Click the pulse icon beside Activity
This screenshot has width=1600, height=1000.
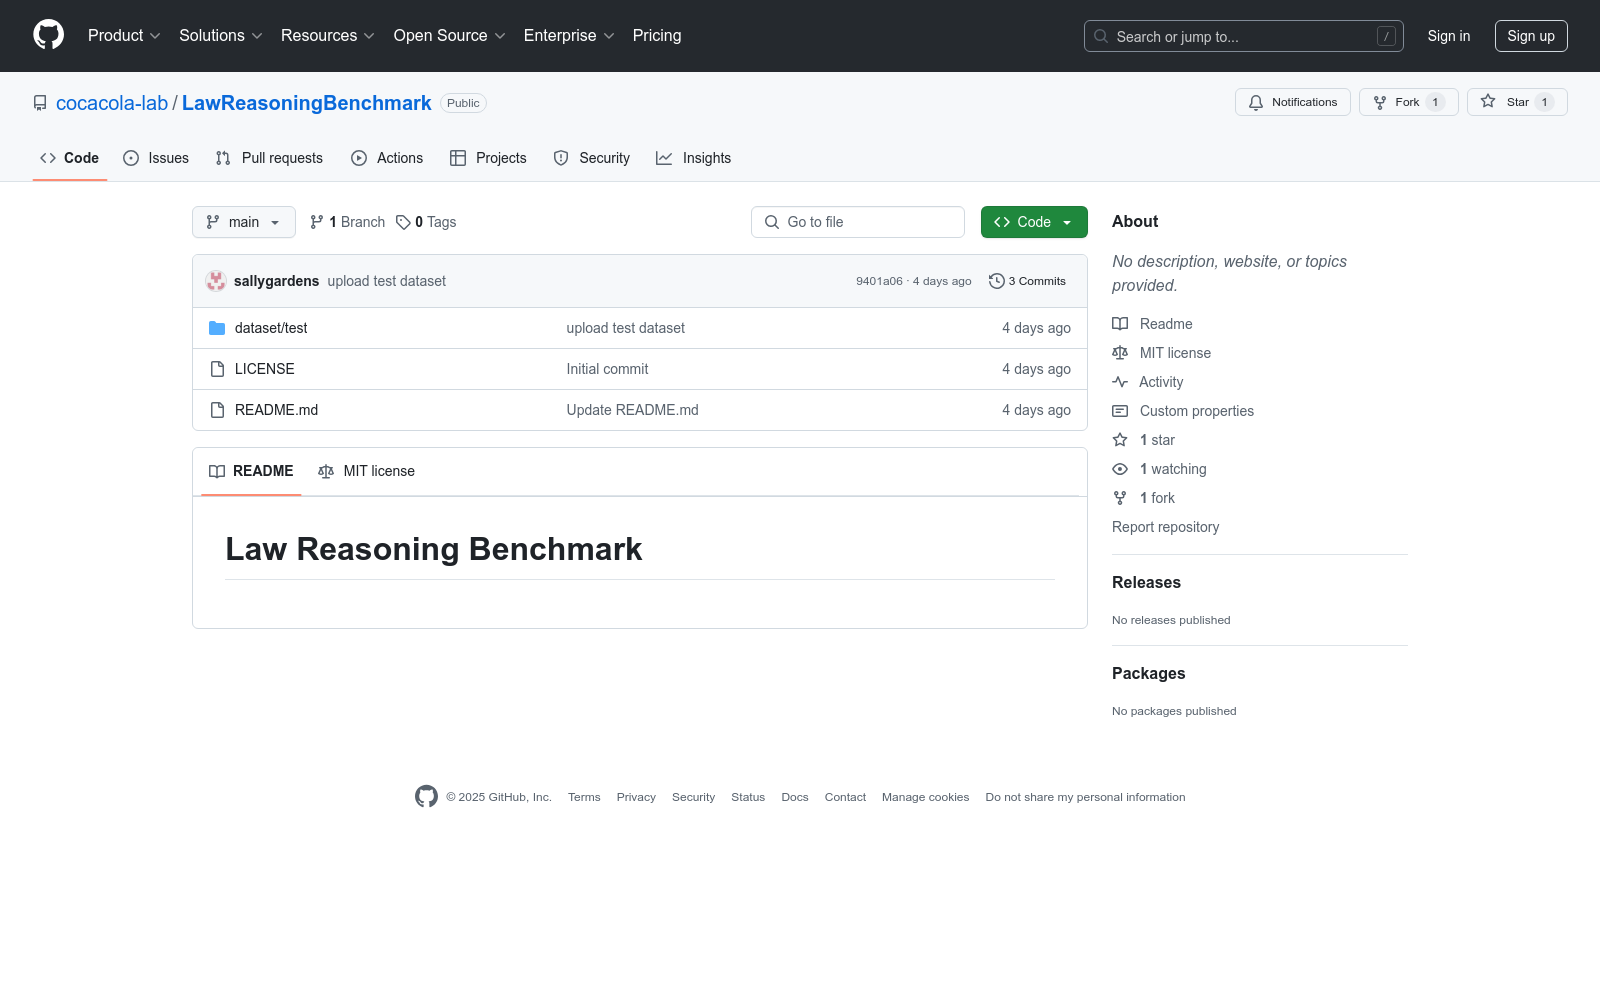point(1120,382)
